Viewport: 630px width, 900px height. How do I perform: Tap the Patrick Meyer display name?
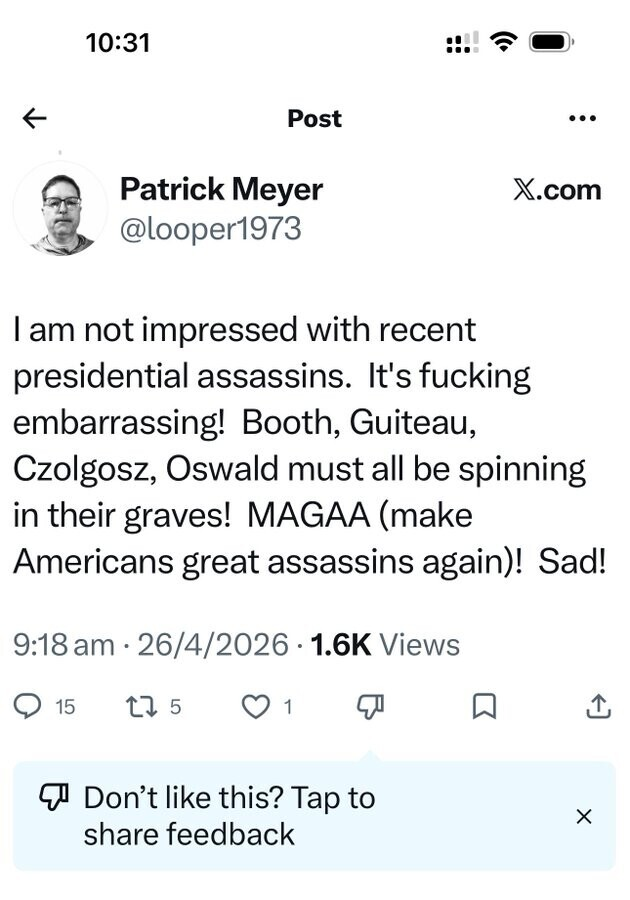221,189
